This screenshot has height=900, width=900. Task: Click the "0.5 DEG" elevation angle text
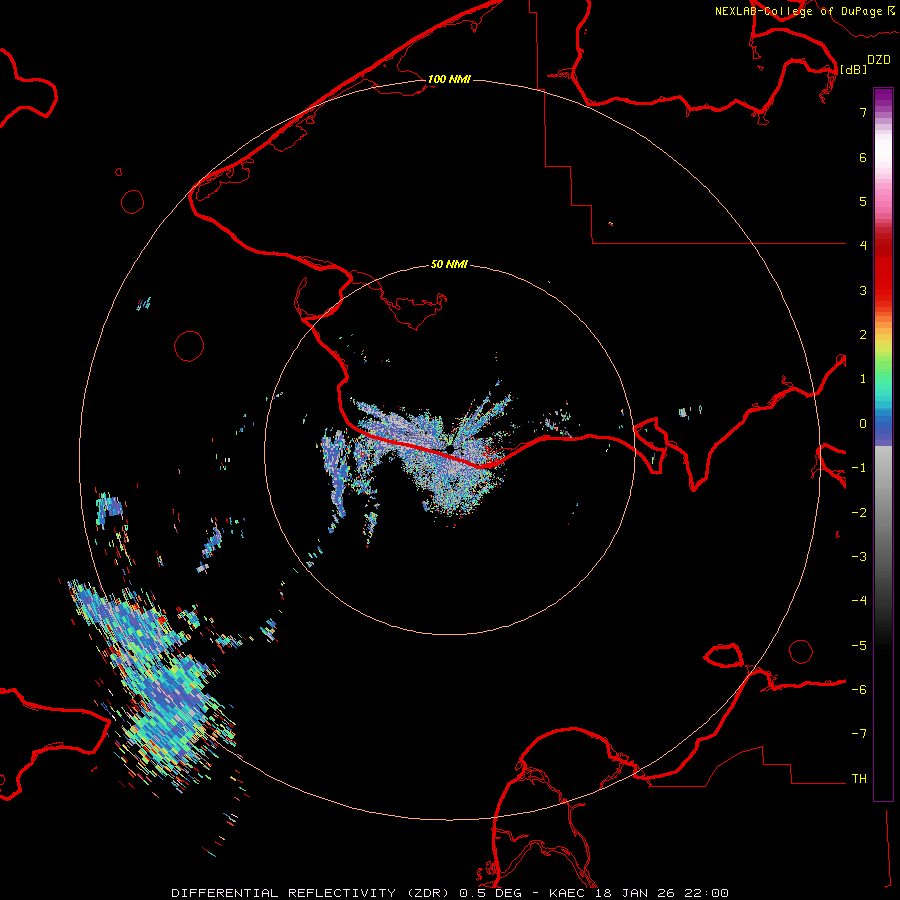[x=490, y=893]
